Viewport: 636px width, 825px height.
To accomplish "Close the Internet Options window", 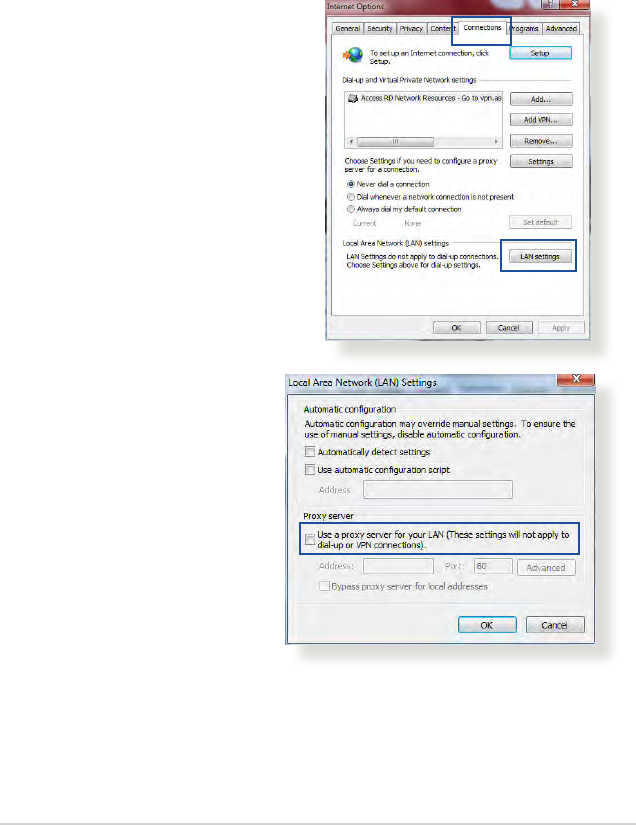I will [x=575, y=4].
